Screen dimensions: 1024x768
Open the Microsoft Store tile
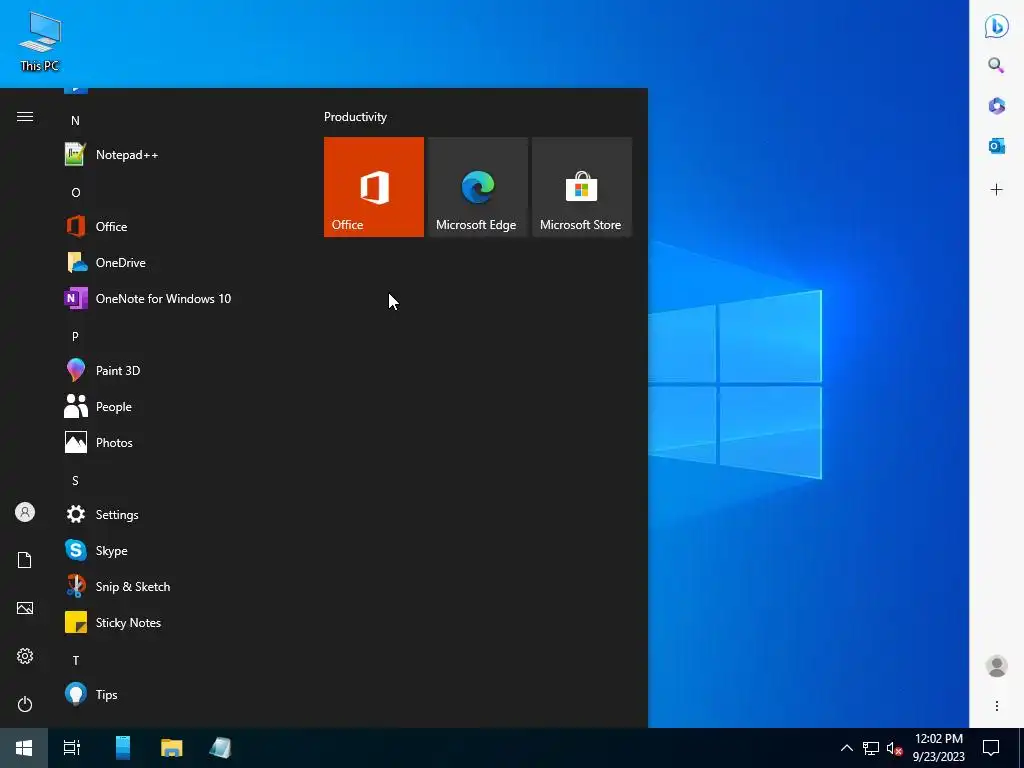[582, 187]
